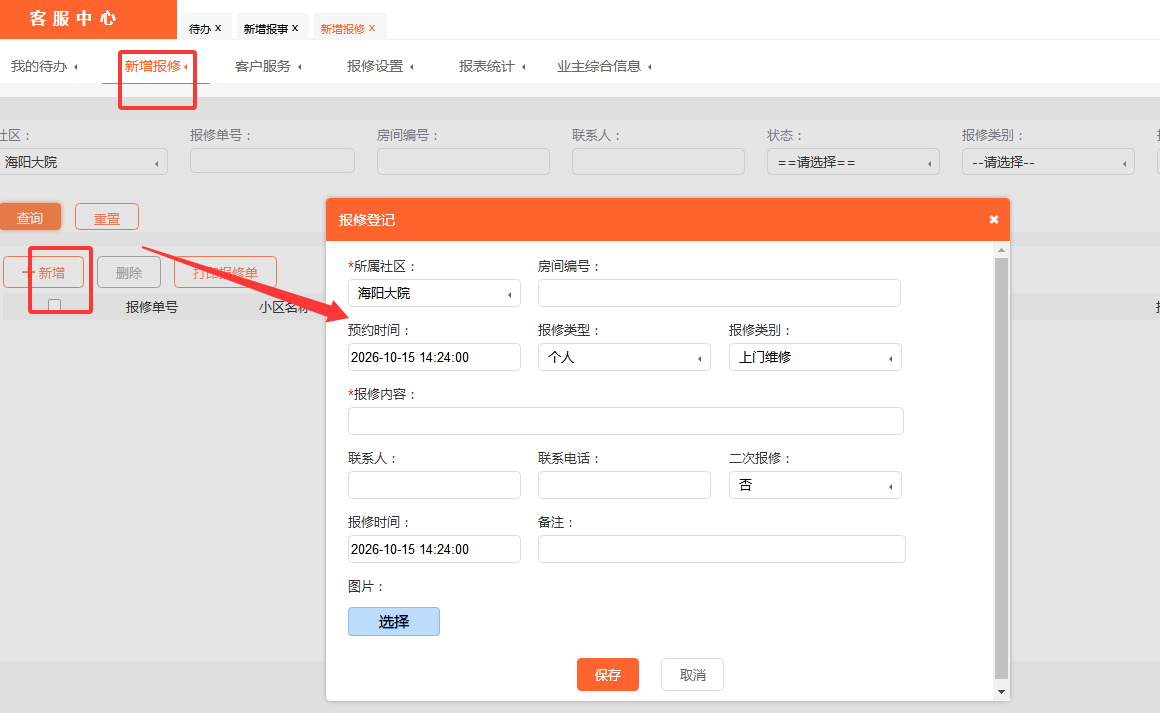1160x713 pixels.
Task: Focus the 报修时间 date field
Action: coord(434,549)
